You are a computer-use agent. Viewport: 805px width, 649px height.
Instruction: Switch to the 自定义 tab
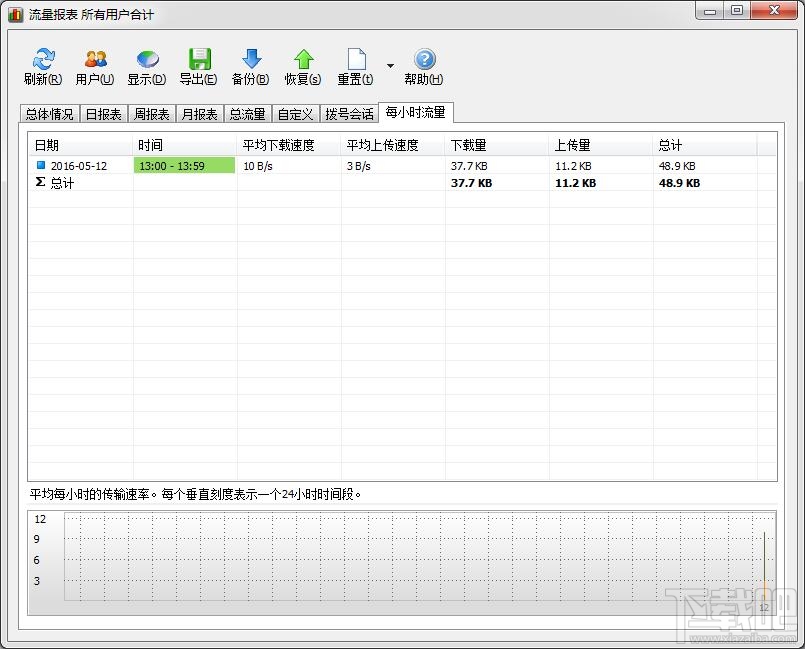pyautogui.click(x=295, y=113)
